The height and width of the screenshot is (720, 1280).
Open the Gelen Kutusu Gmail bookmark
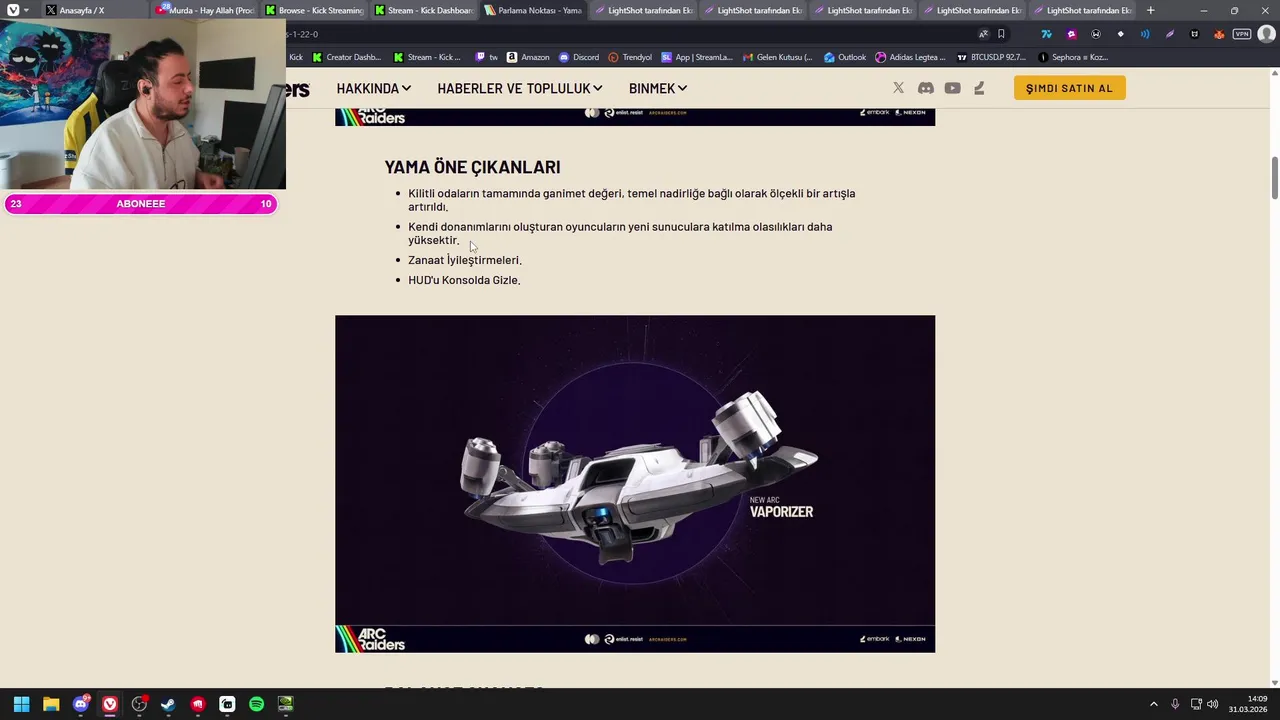tap(778, 57)
